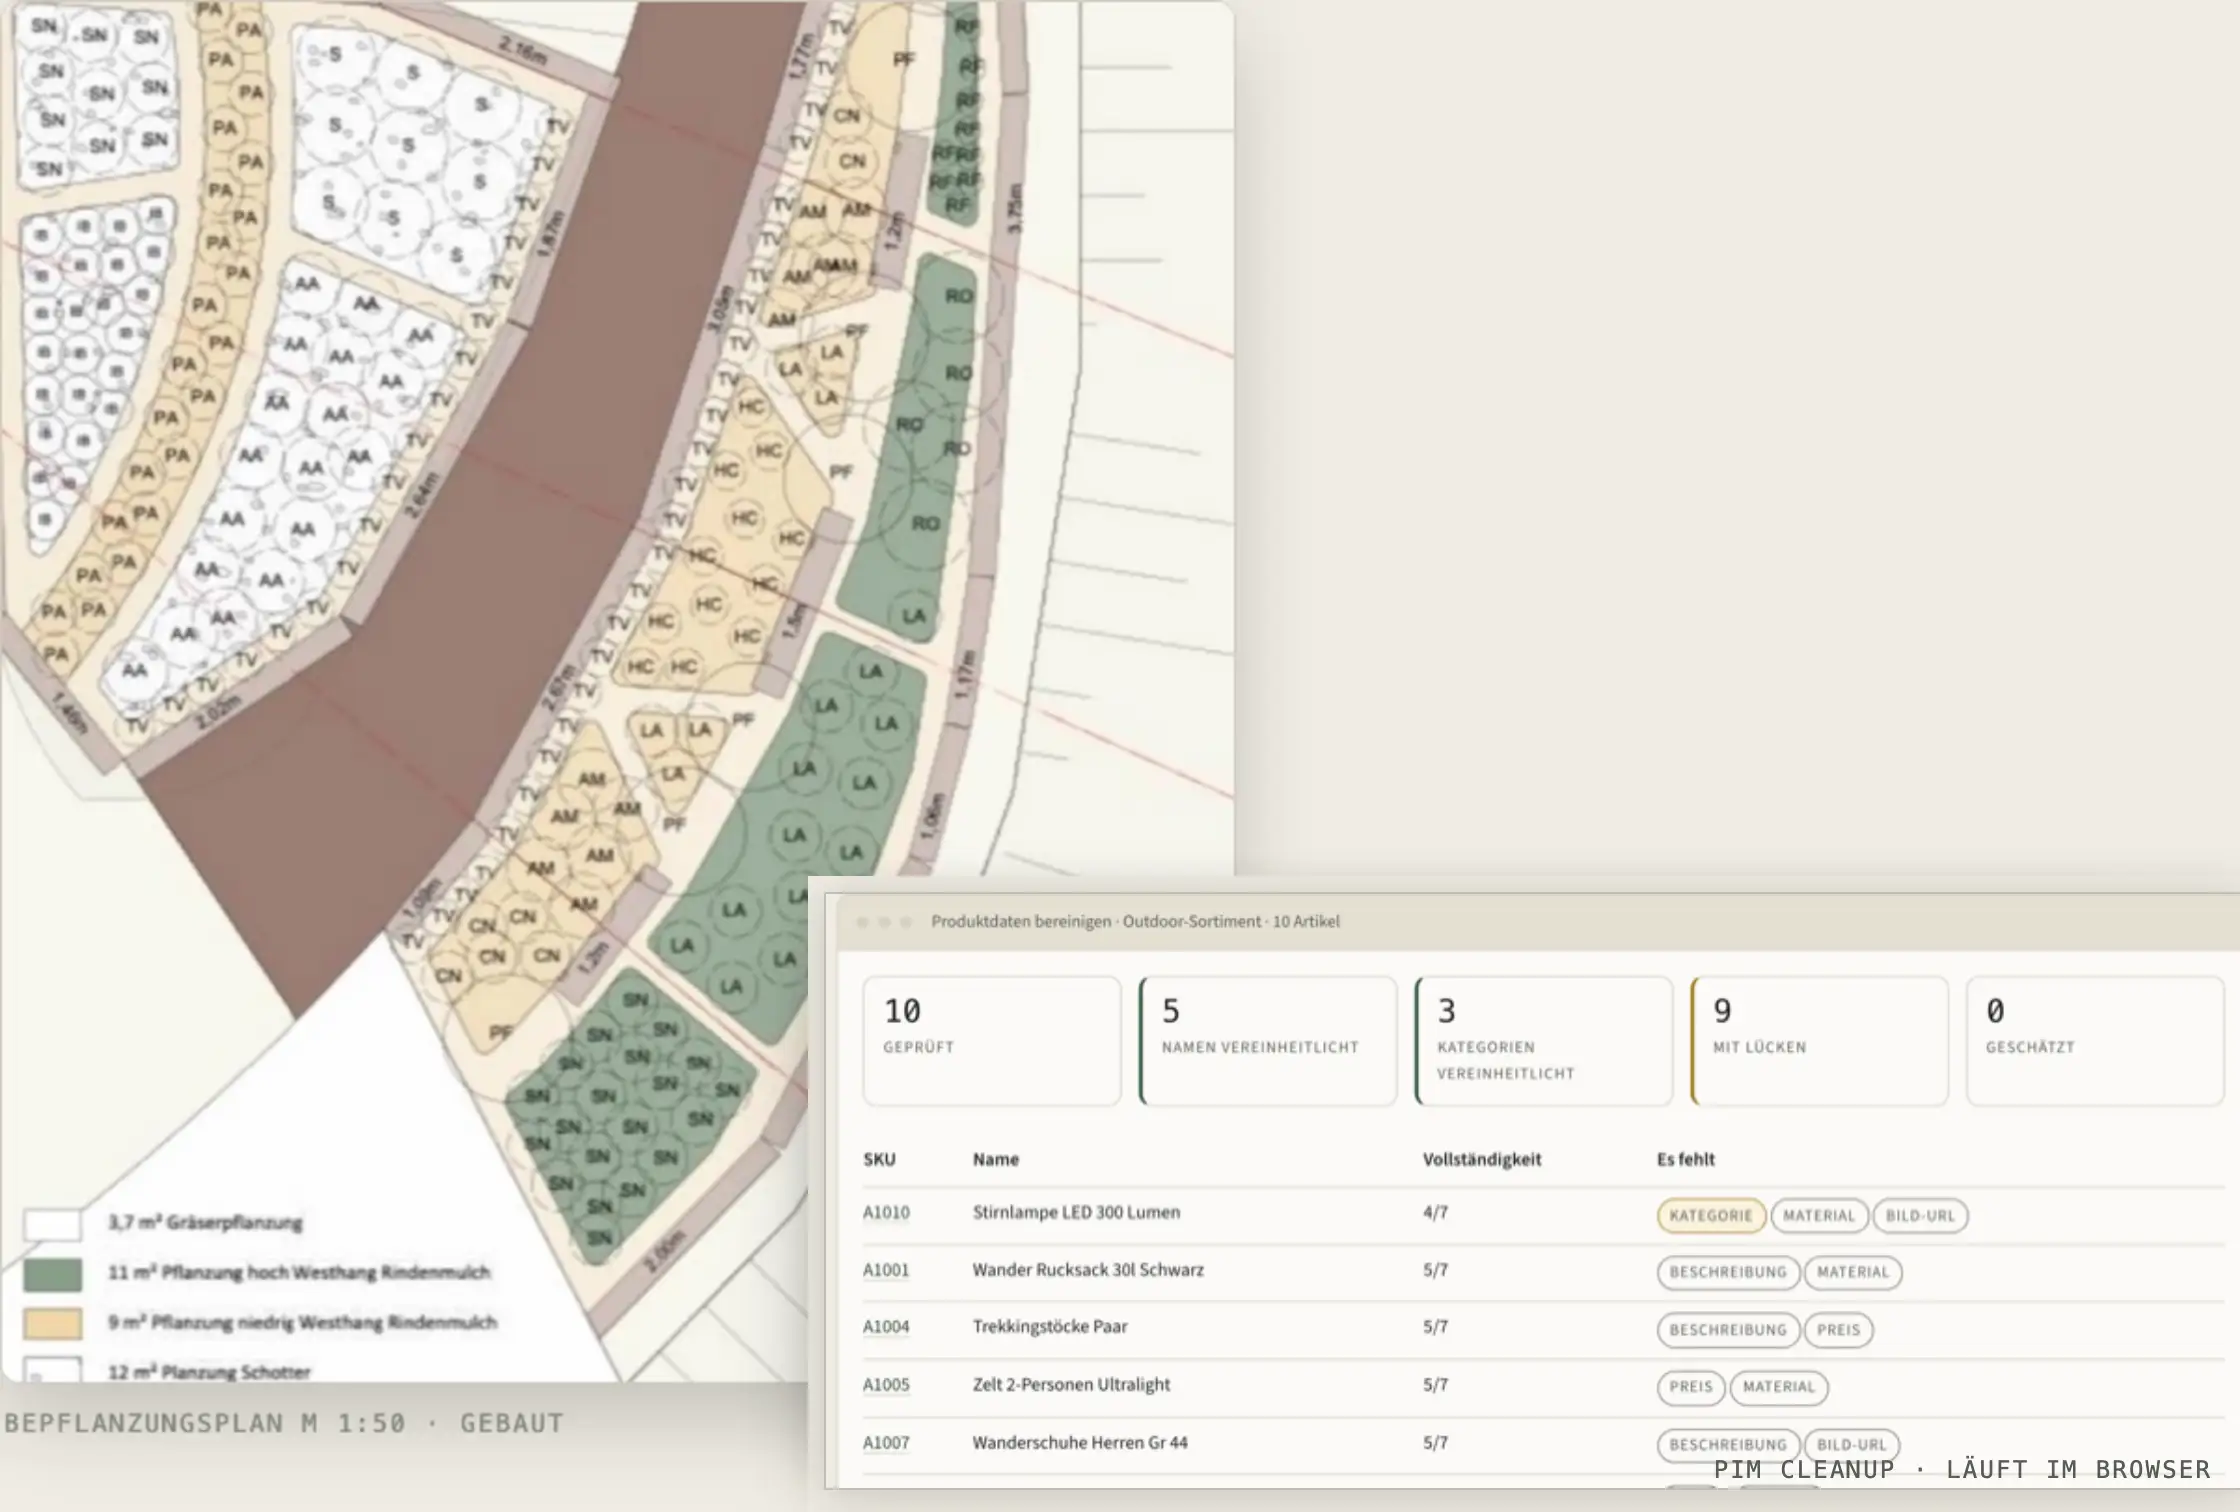The width and height of the screenshot is (2240, 1512).
Task: Open SKU link A1010
Action: pyautogui.click(x=886, y=1213)
